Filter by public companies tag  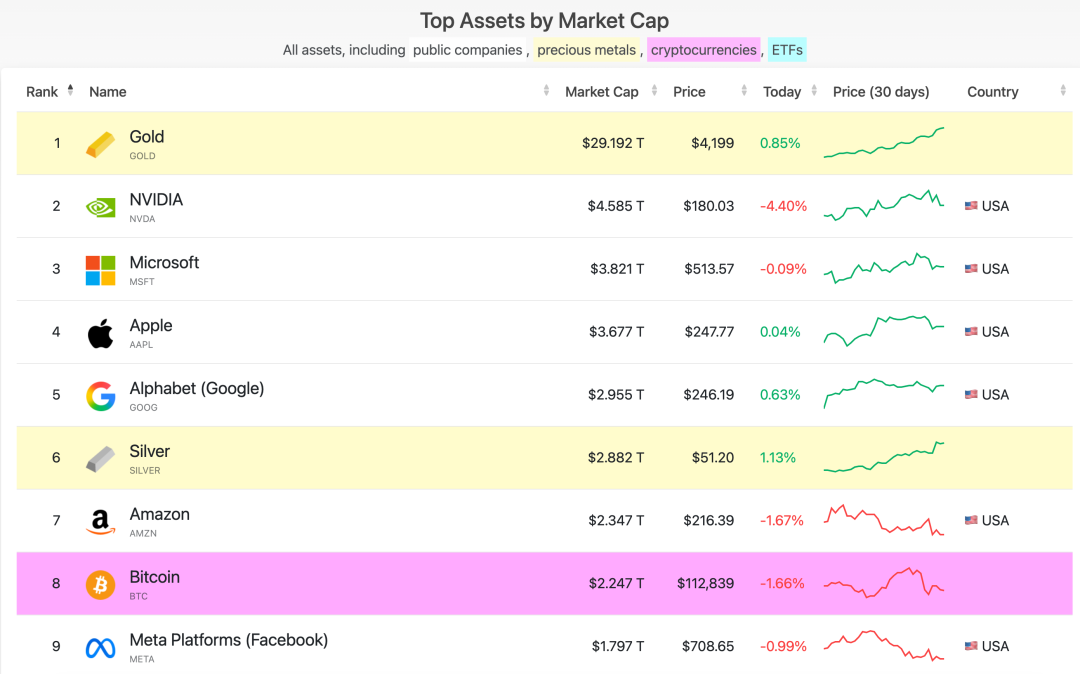(x=468, y=50)
